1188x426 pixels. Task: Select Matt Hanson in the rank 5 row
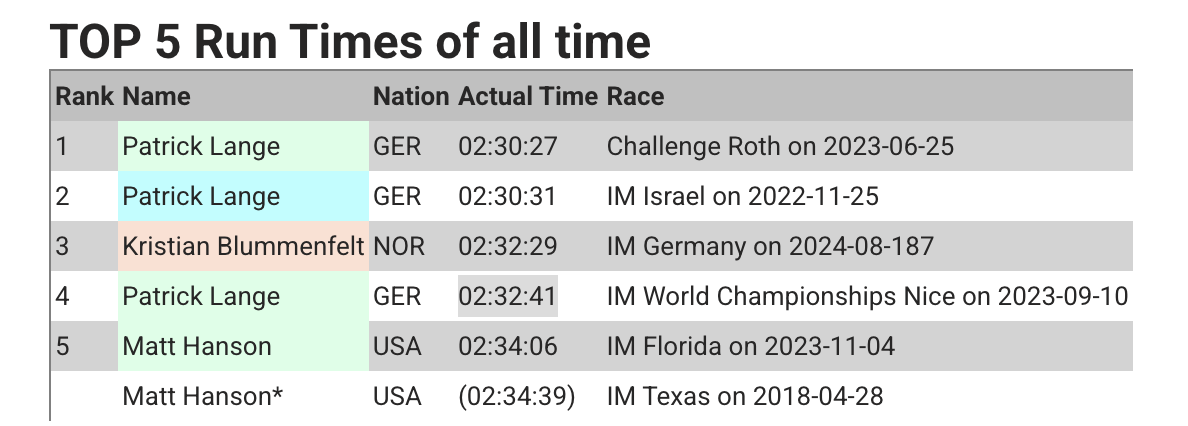(x=197, y=347)
